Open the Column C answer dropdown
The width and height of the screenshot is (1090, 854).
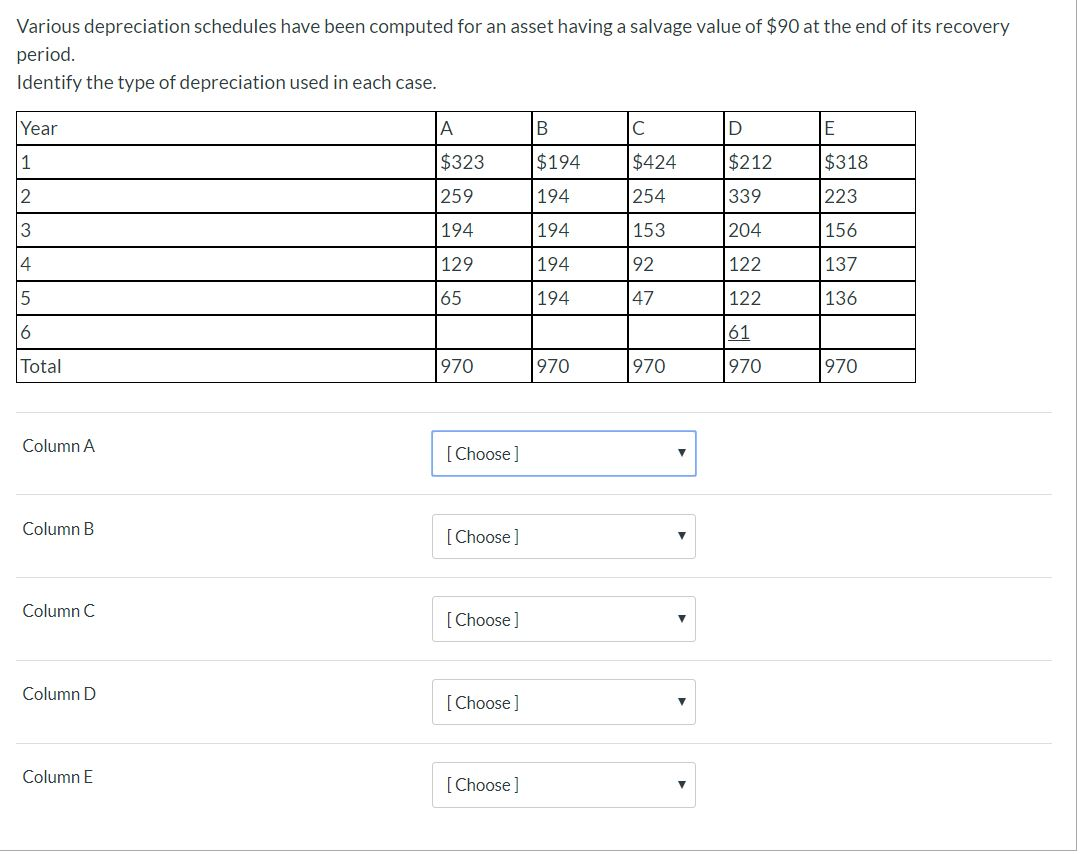pos(563,619)
